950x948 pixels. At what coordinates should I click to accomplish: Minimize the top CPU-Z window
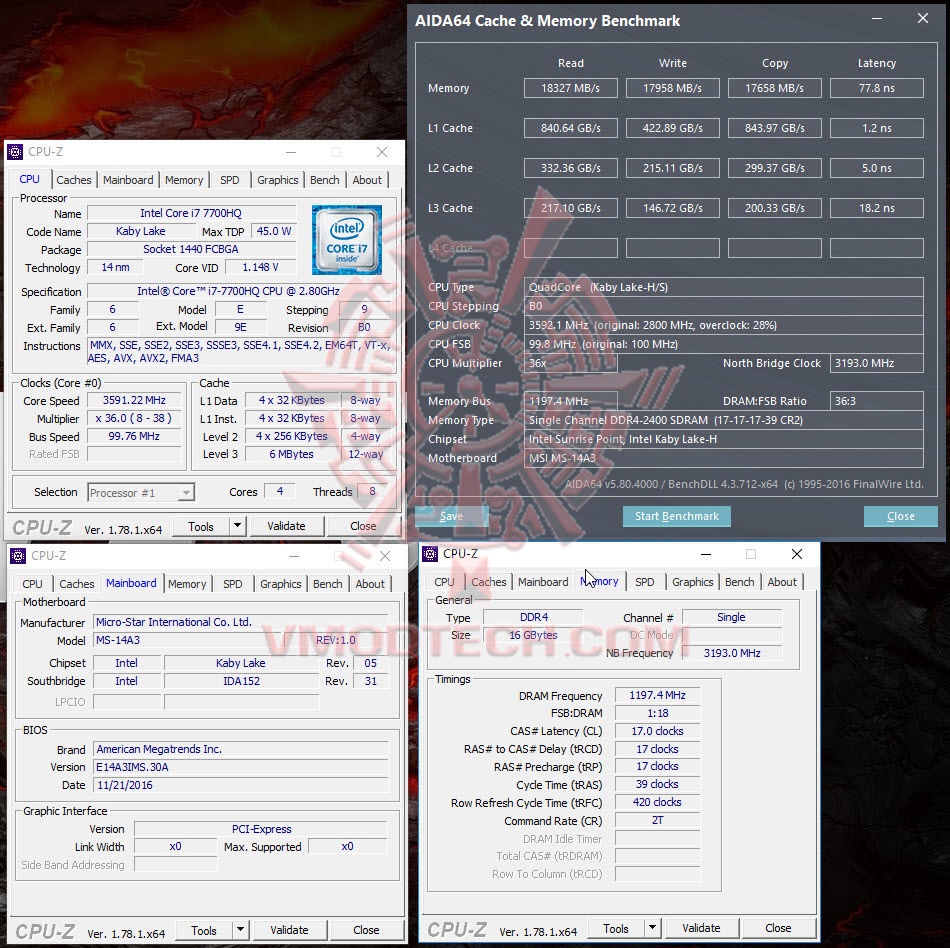click(291, 152)
